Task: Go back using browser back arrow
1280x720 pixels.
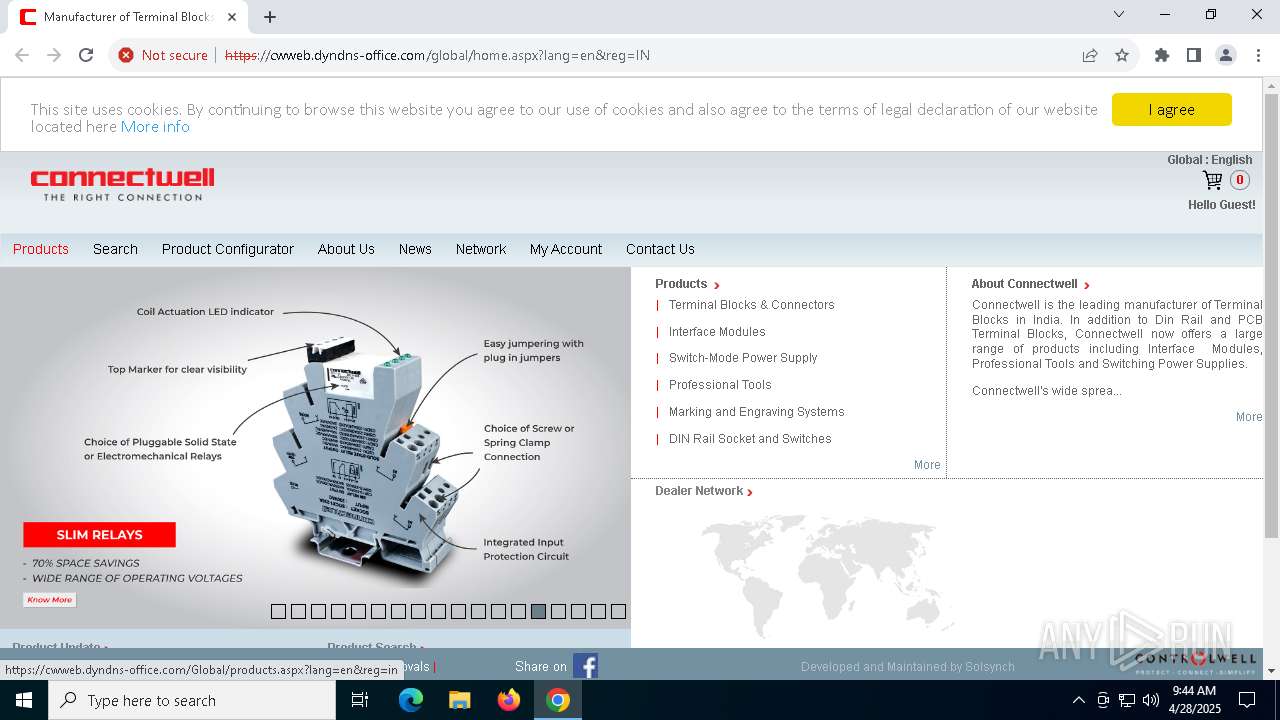Action: click(22, 55)
